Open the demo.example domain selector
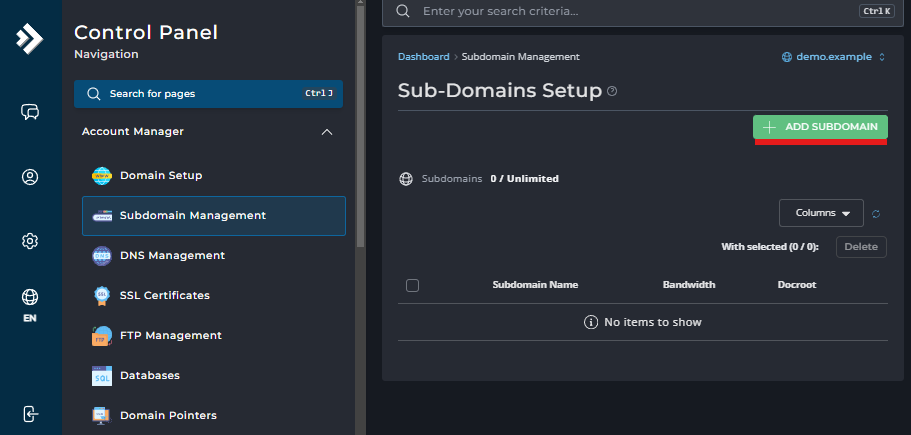Viewport: 911px width, 435px height. coord(833,57)
